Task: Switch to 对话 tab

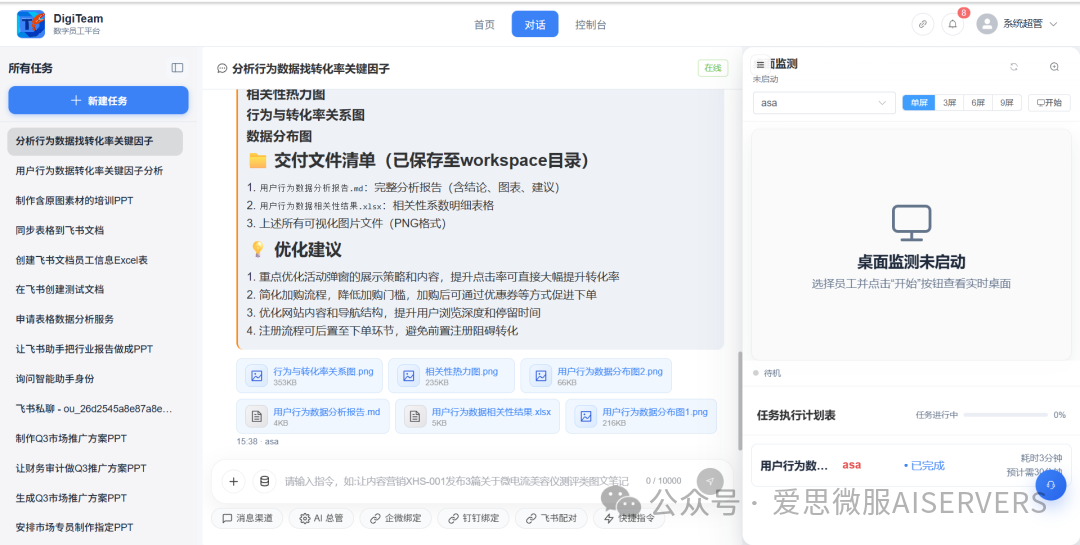Action: pos(535,24)
